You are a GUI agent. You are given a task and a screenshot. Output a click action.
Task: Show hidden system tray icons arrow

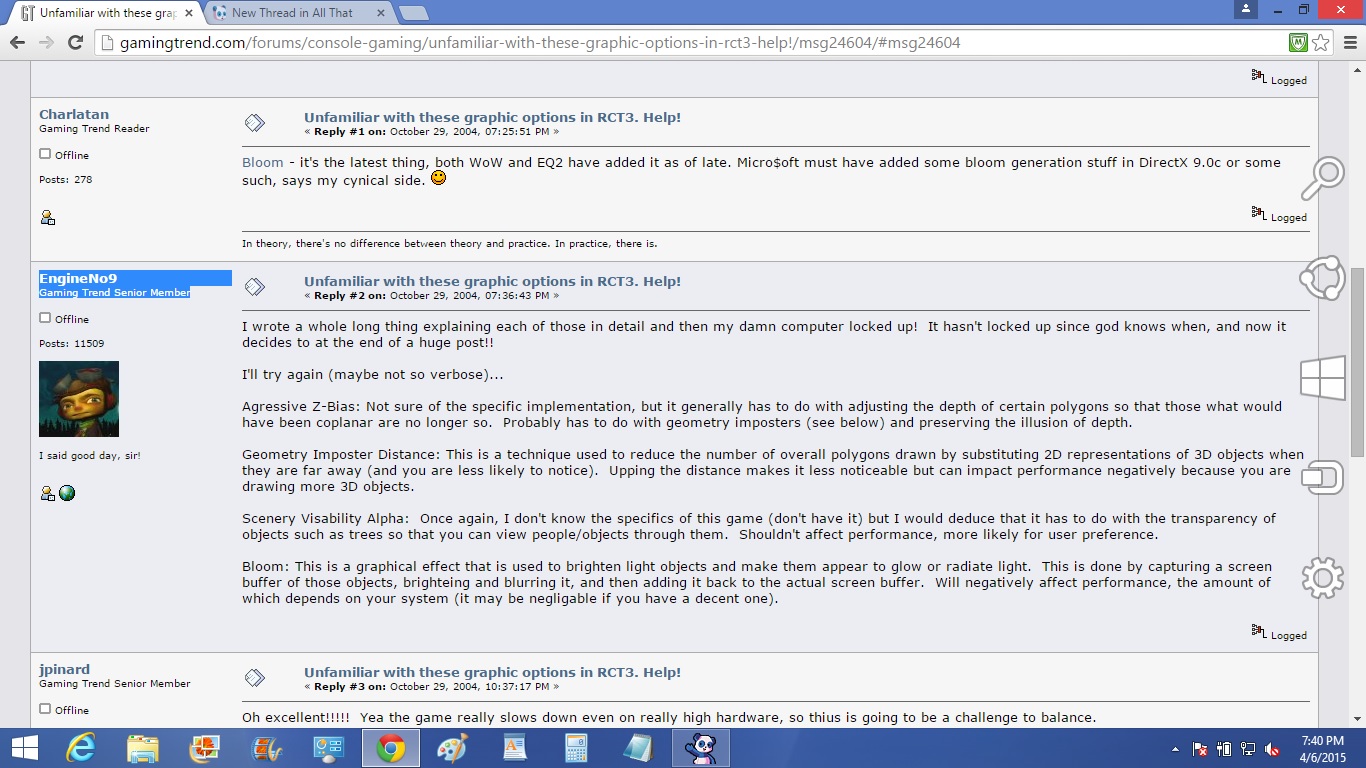[x=1175, y=749]
